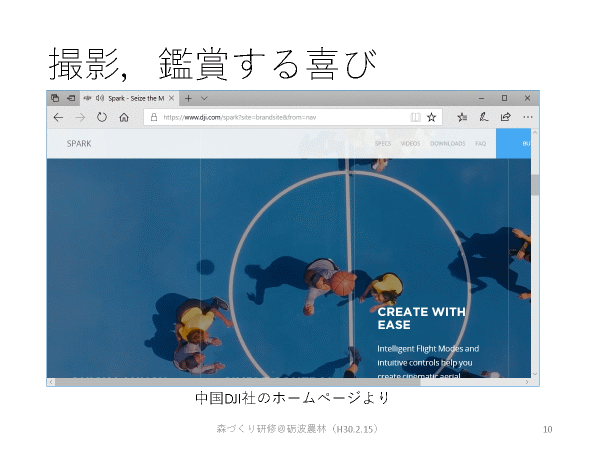Refresh the DJI Spark page
The height and width of the screenshot is (450, 600).
[102, 117]
